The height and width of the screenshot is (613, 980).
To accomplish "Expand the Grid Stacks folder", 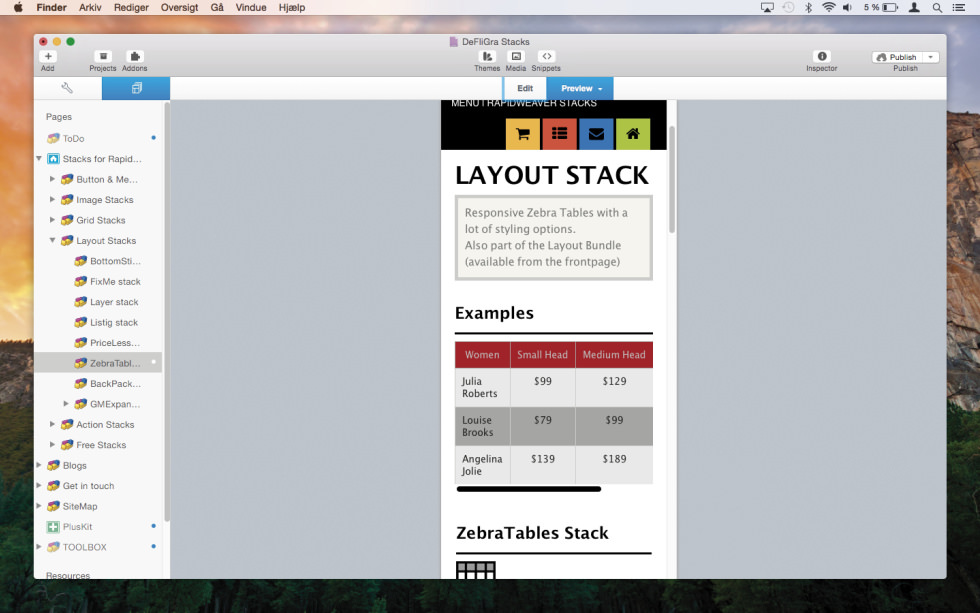I will (x=52, y=220).
